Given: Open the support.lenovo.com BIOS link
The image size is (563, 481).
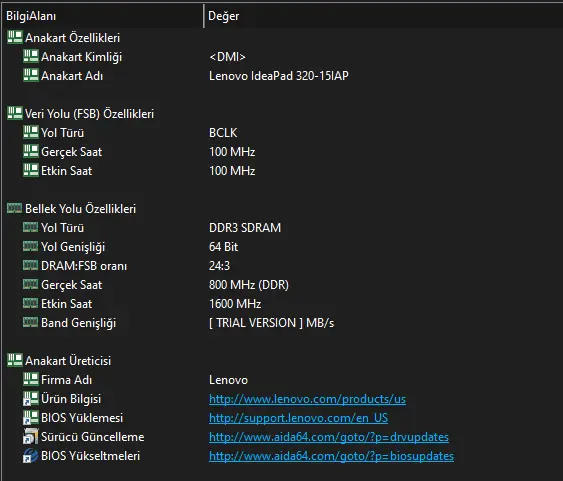Looking at the screenshot, I should [298, 418].
